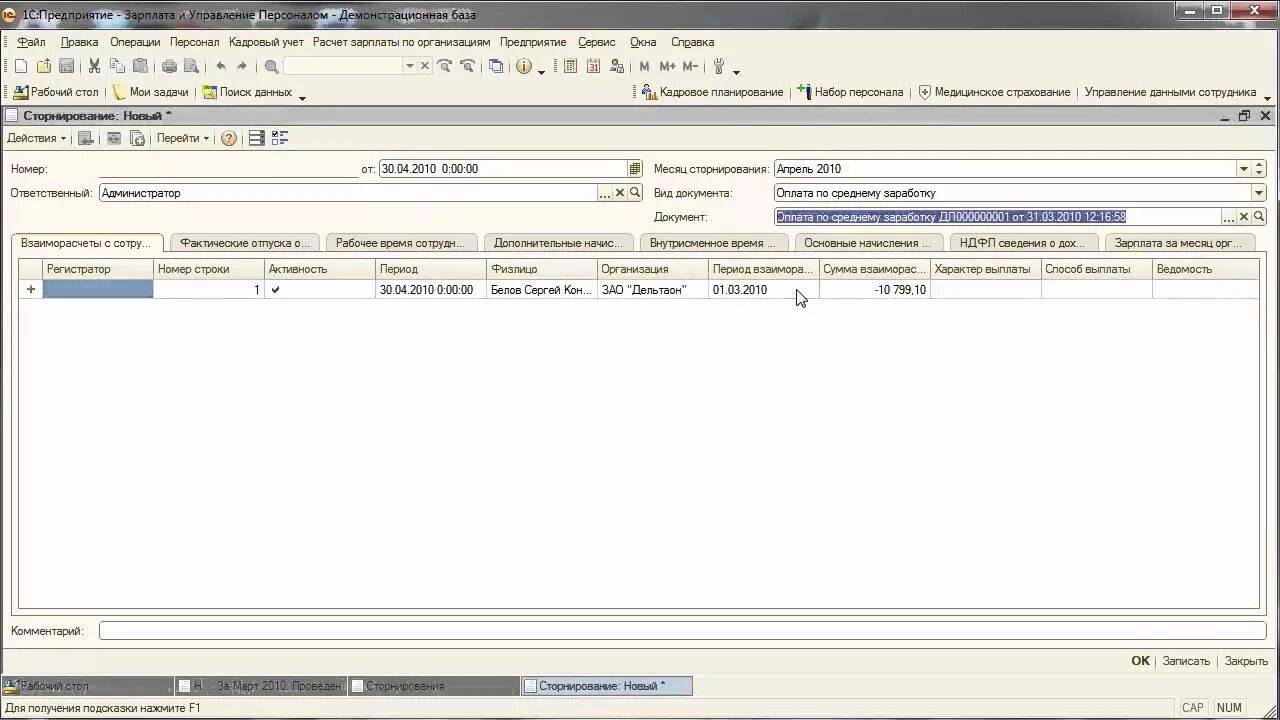This screenshot has height=720, width=1280.
Task: Click the New document toolbar icon
Action: coord(20,66)
